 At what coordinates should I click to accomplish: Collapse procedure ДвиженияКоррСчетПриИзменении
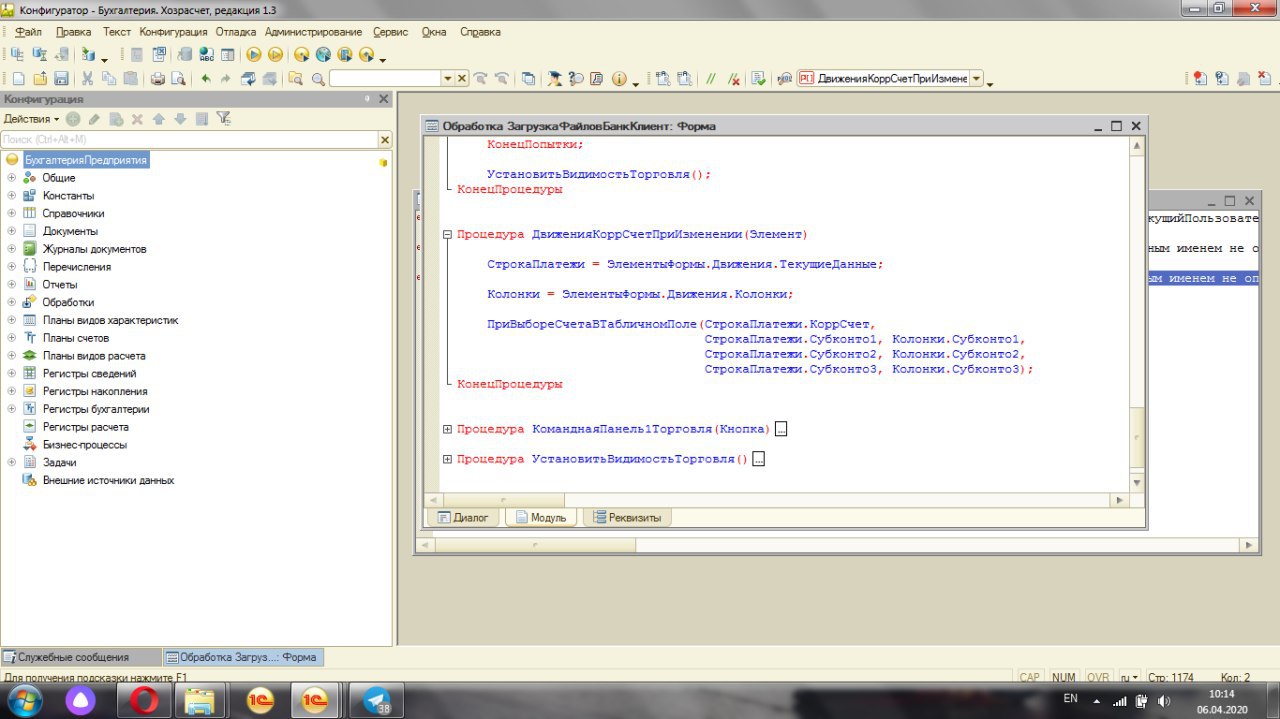(x=447, y=235)
